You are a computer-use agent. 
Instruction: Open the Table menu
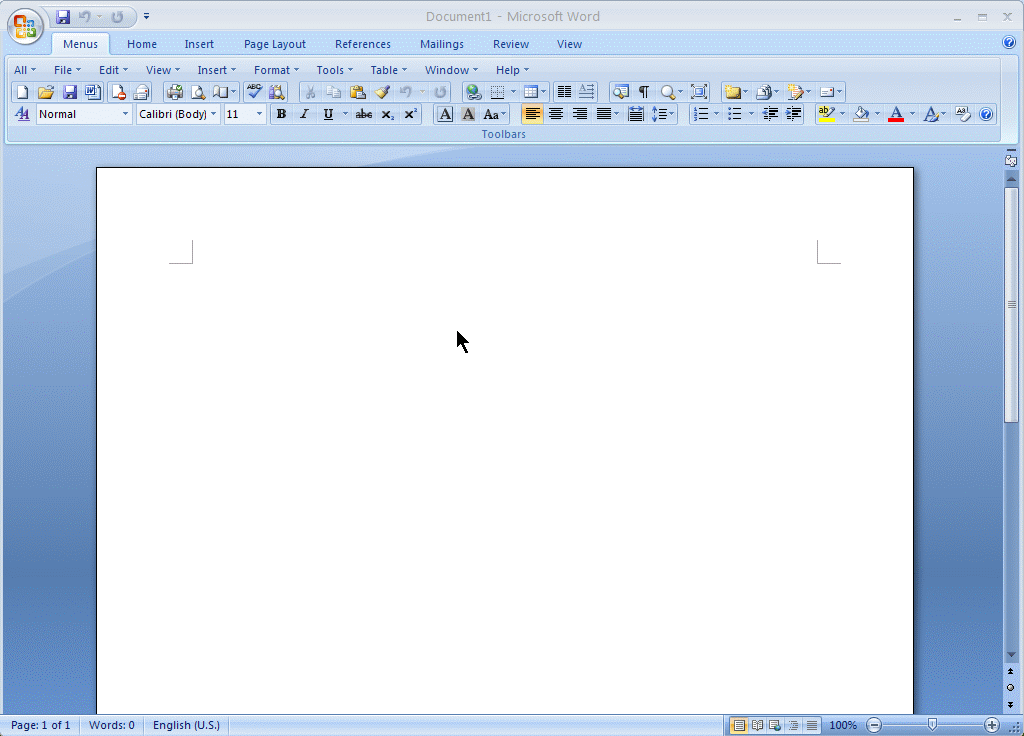pos(389,70)
